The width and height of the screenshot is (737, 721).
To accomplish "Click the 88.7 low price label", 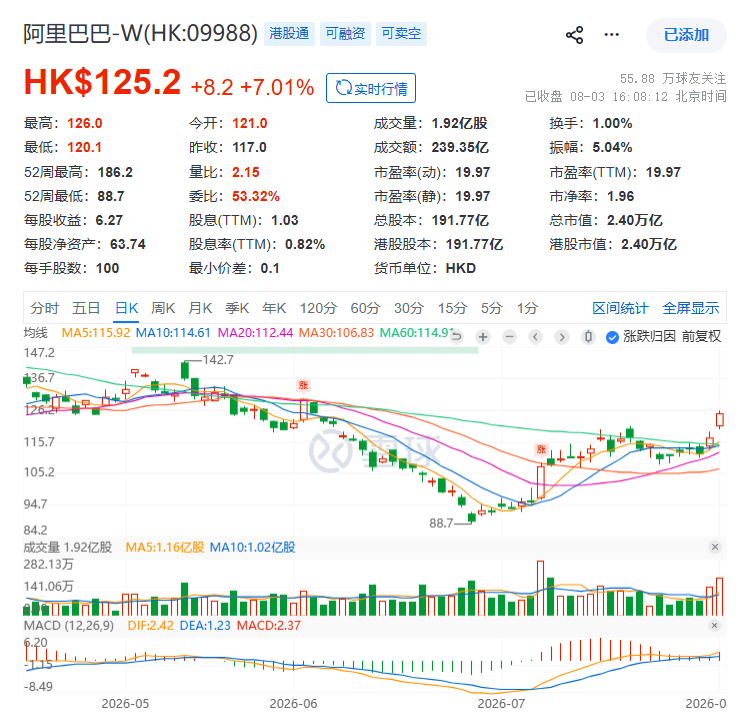I will [x=441, y=523].
